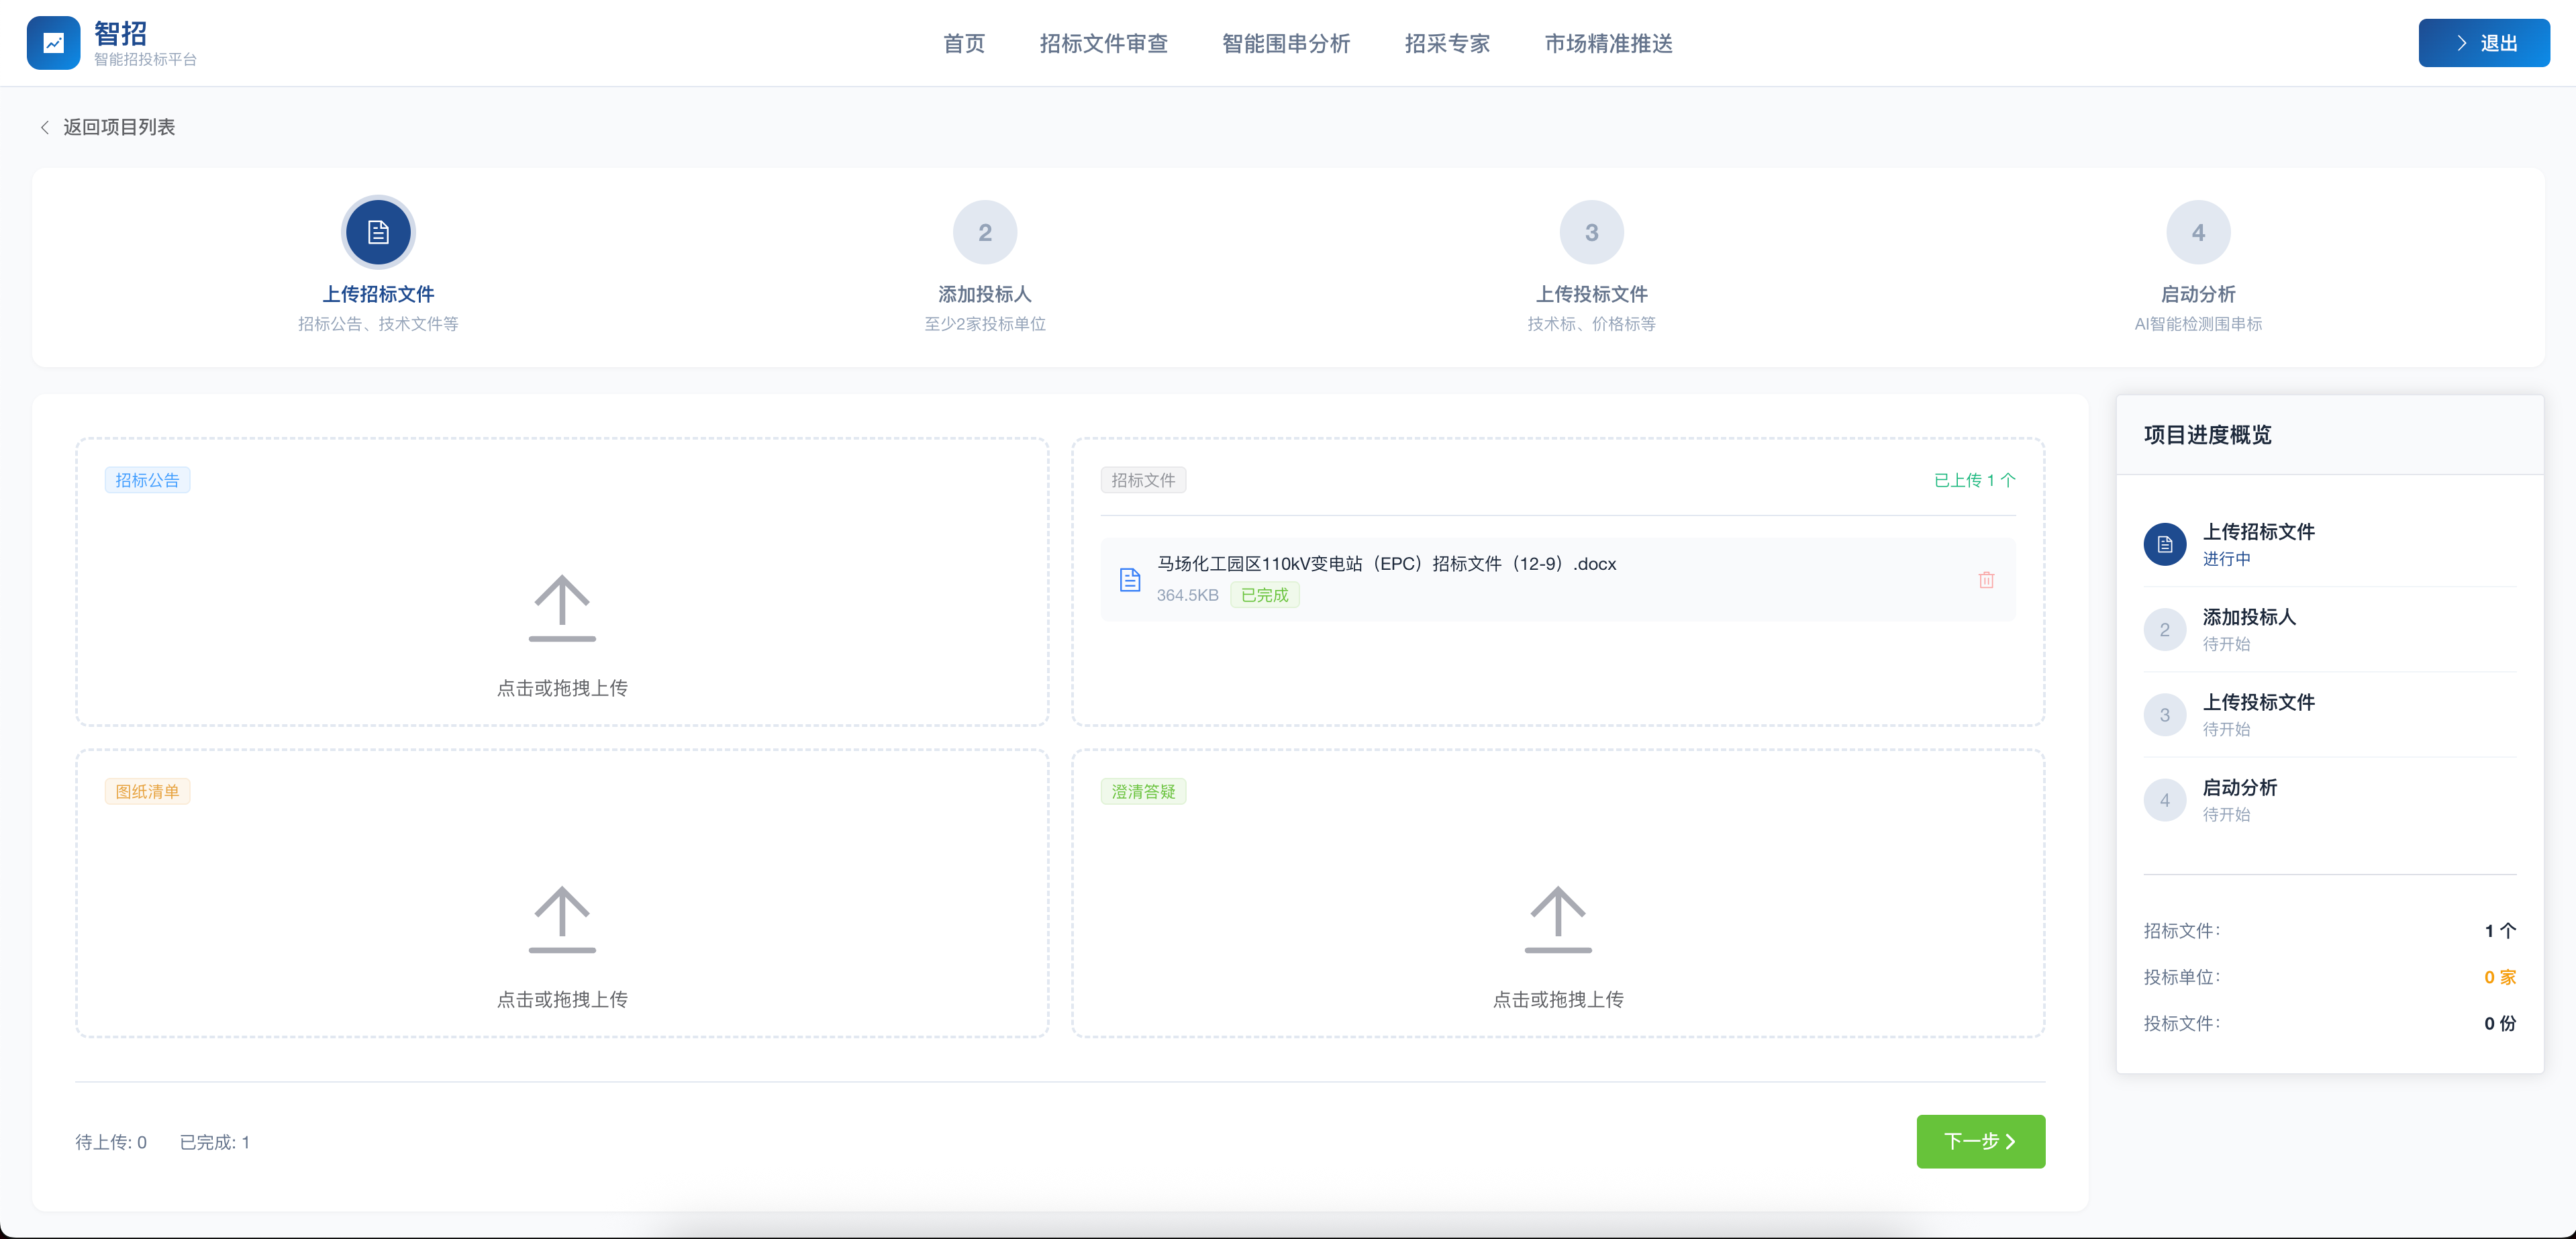Click 点击或拖拽上传 text in 招标公告 box
This screenshot has width=2576, height=1239.
[562, 688]
